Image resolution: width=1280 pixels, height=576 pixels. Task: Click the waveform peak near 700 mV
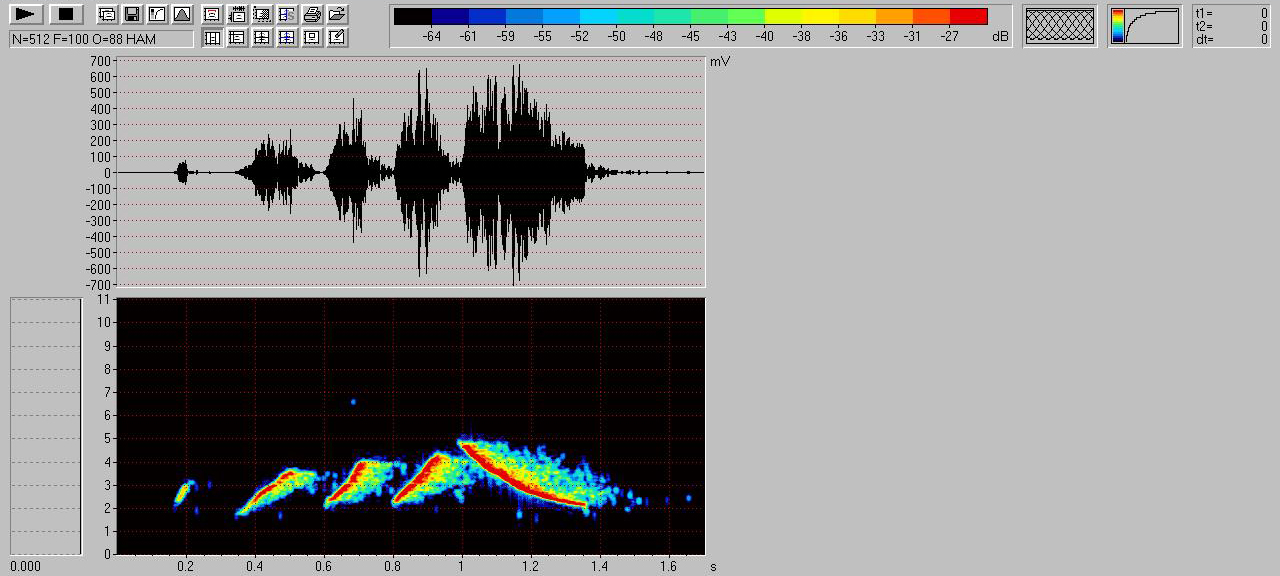(x=517, y=70)
